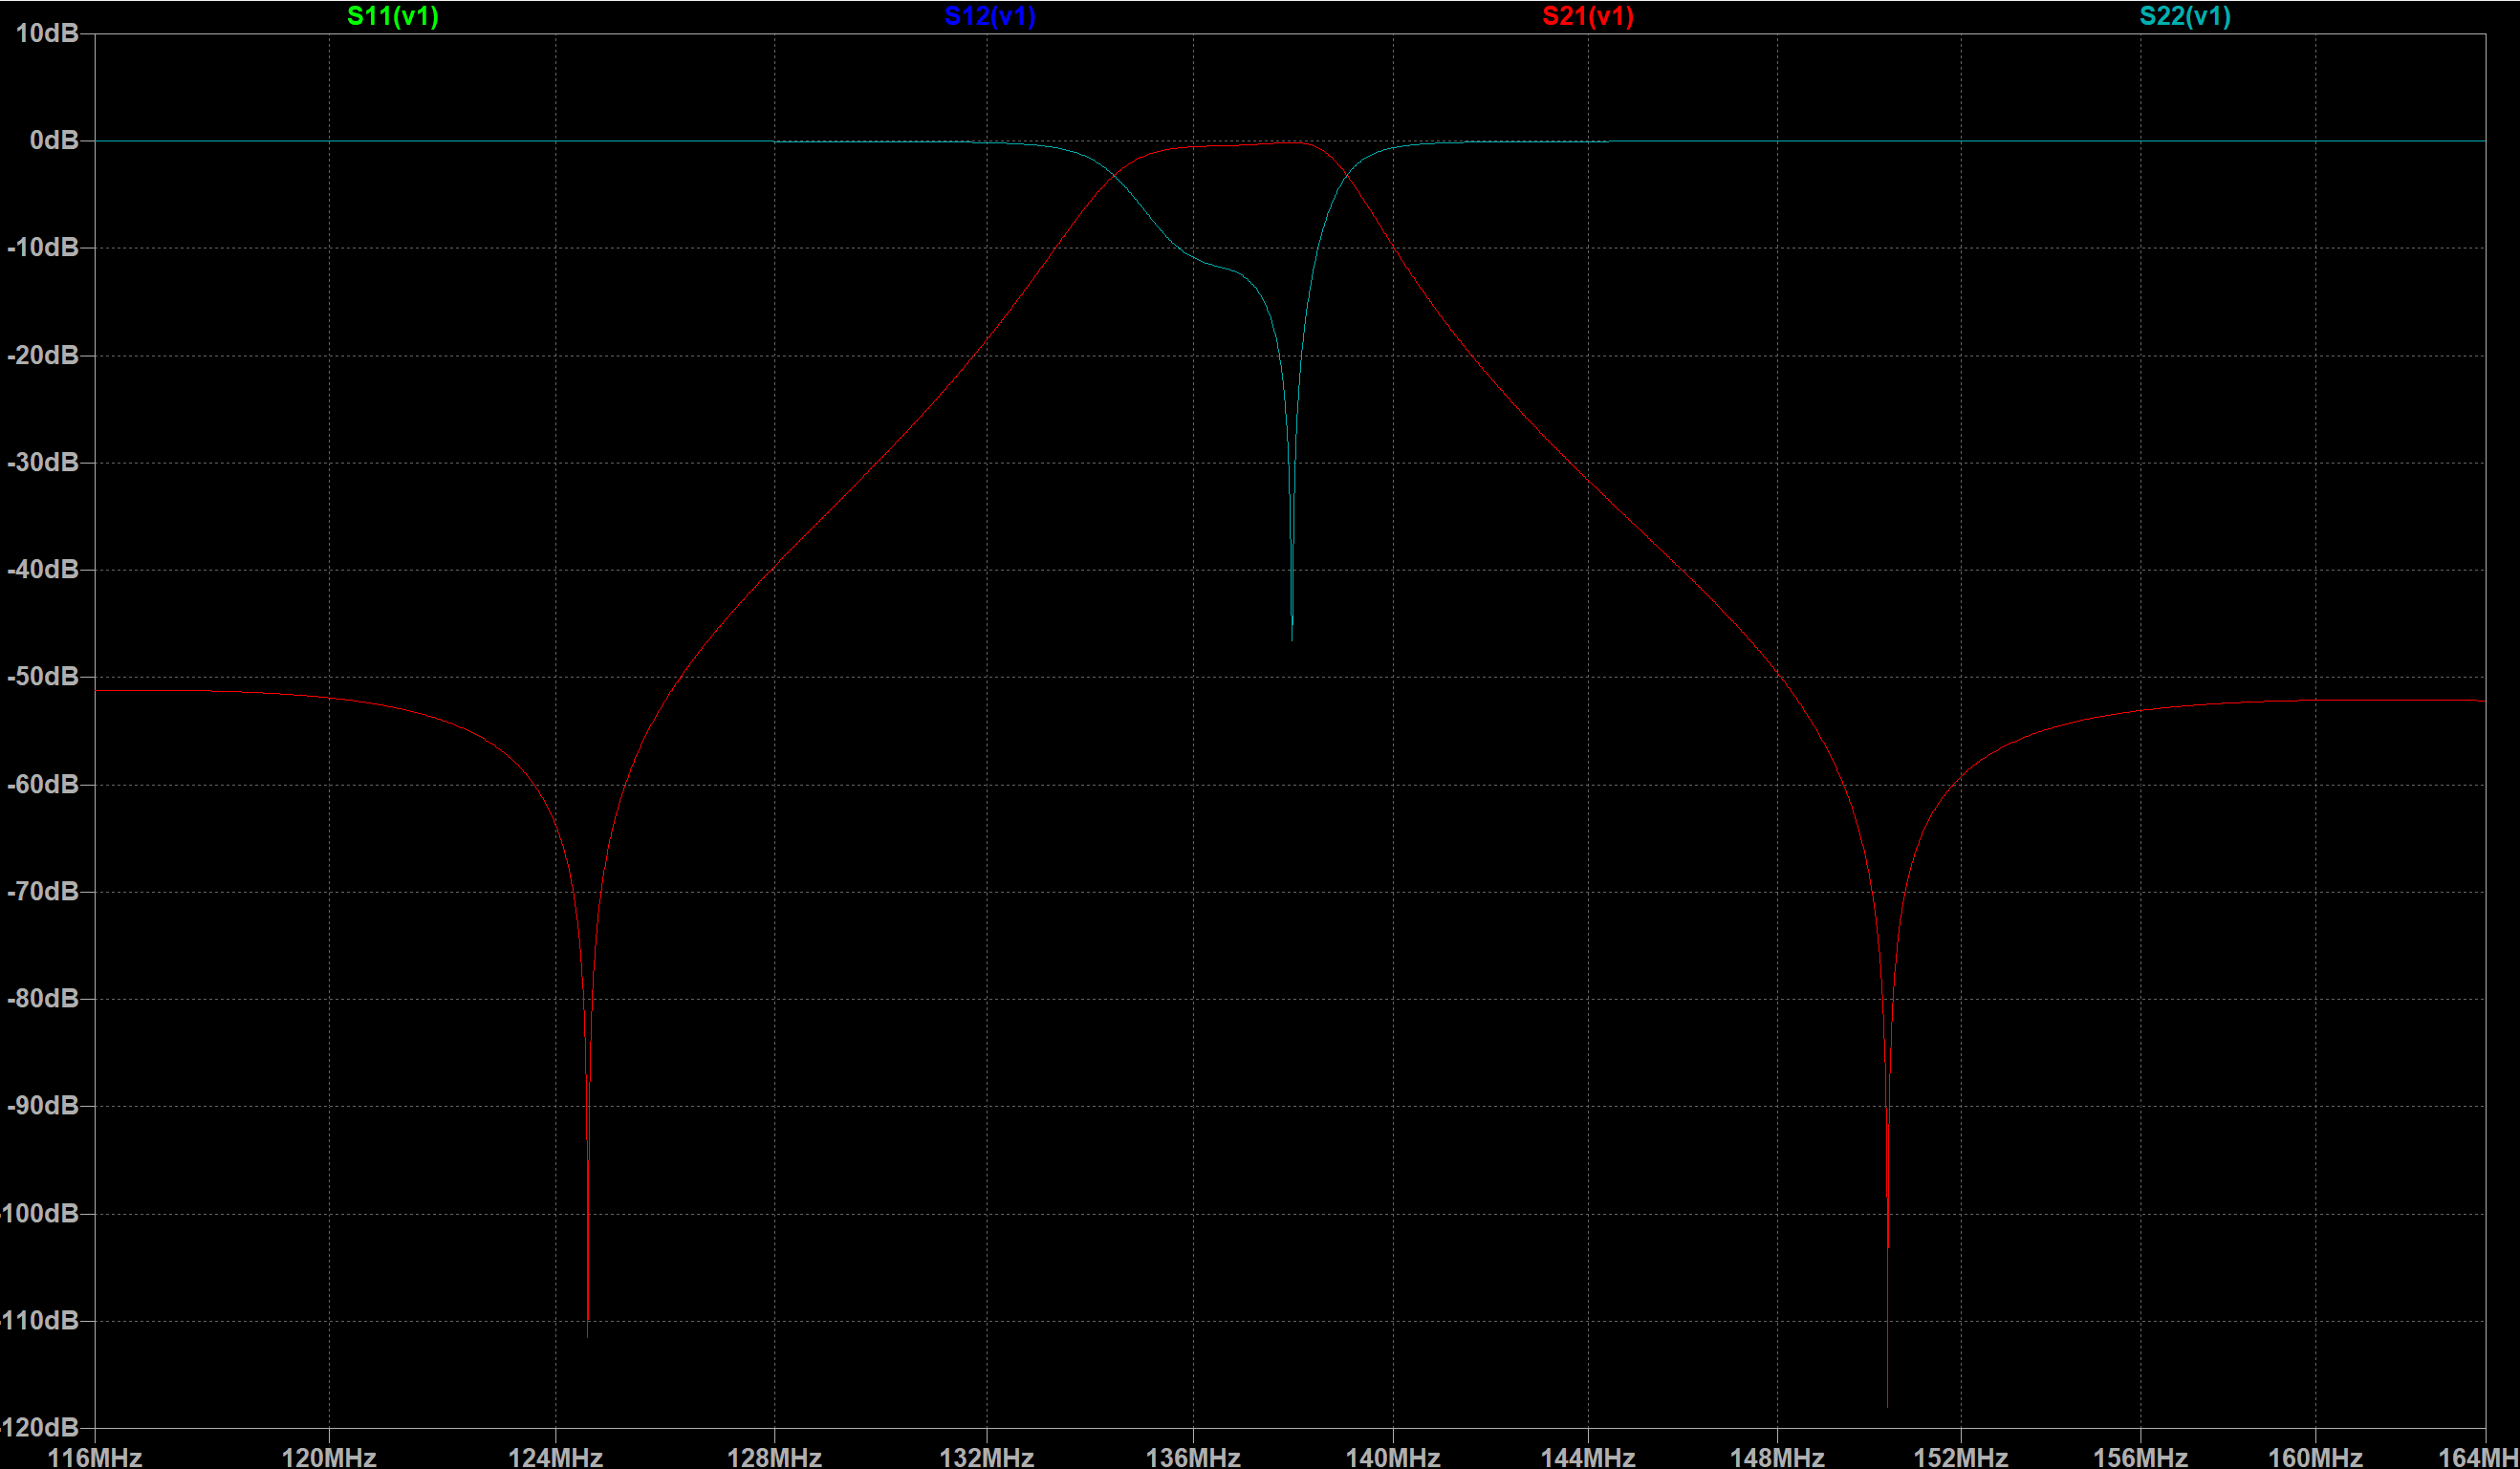The image size is (2520, 1469).
Task: Click the 116MHz frequency axis label
Action: (95, 1457)
